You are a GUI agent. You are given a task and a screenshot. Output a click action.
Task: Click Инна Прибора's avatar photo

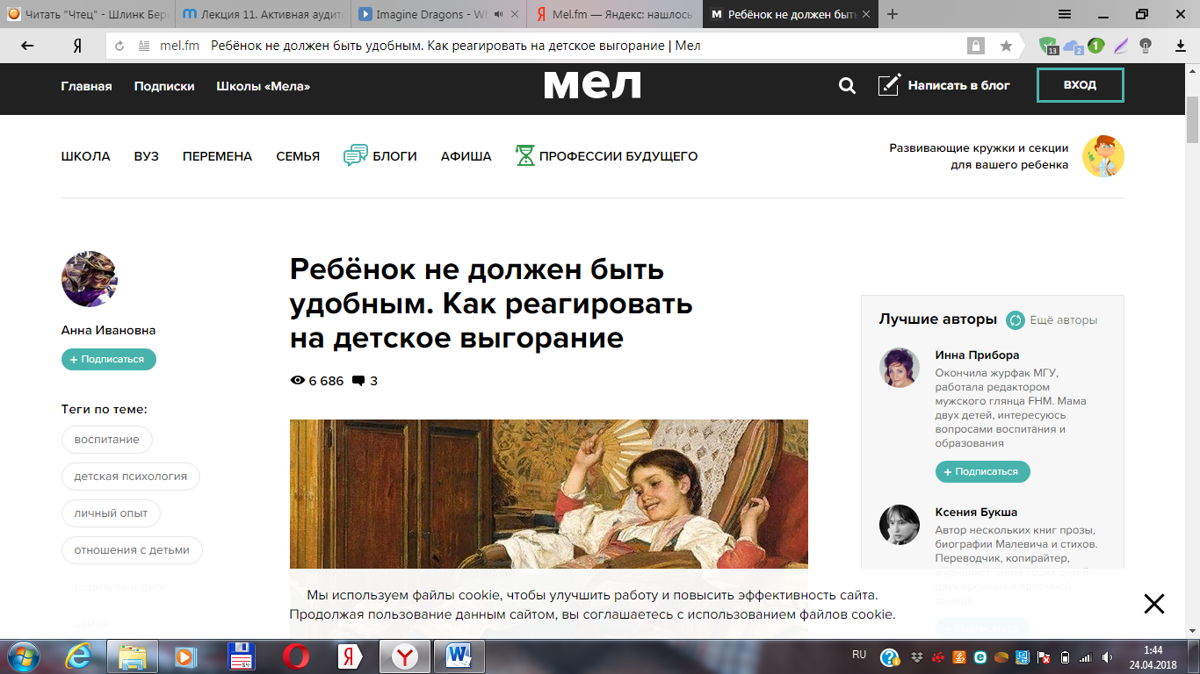899,367
